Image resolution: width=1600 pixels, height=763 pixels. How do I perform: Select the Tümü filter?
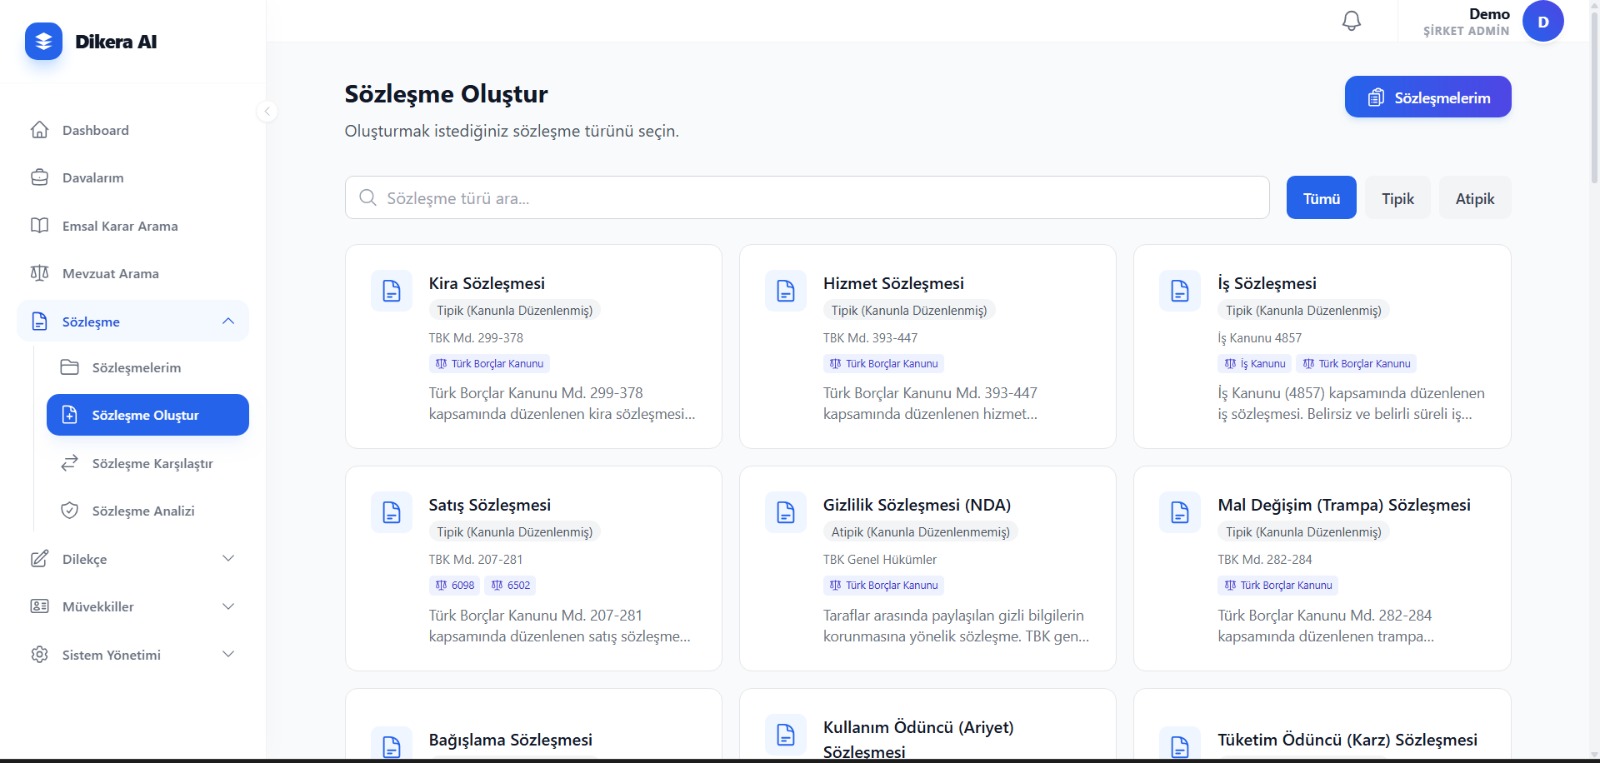[1320, 198]
